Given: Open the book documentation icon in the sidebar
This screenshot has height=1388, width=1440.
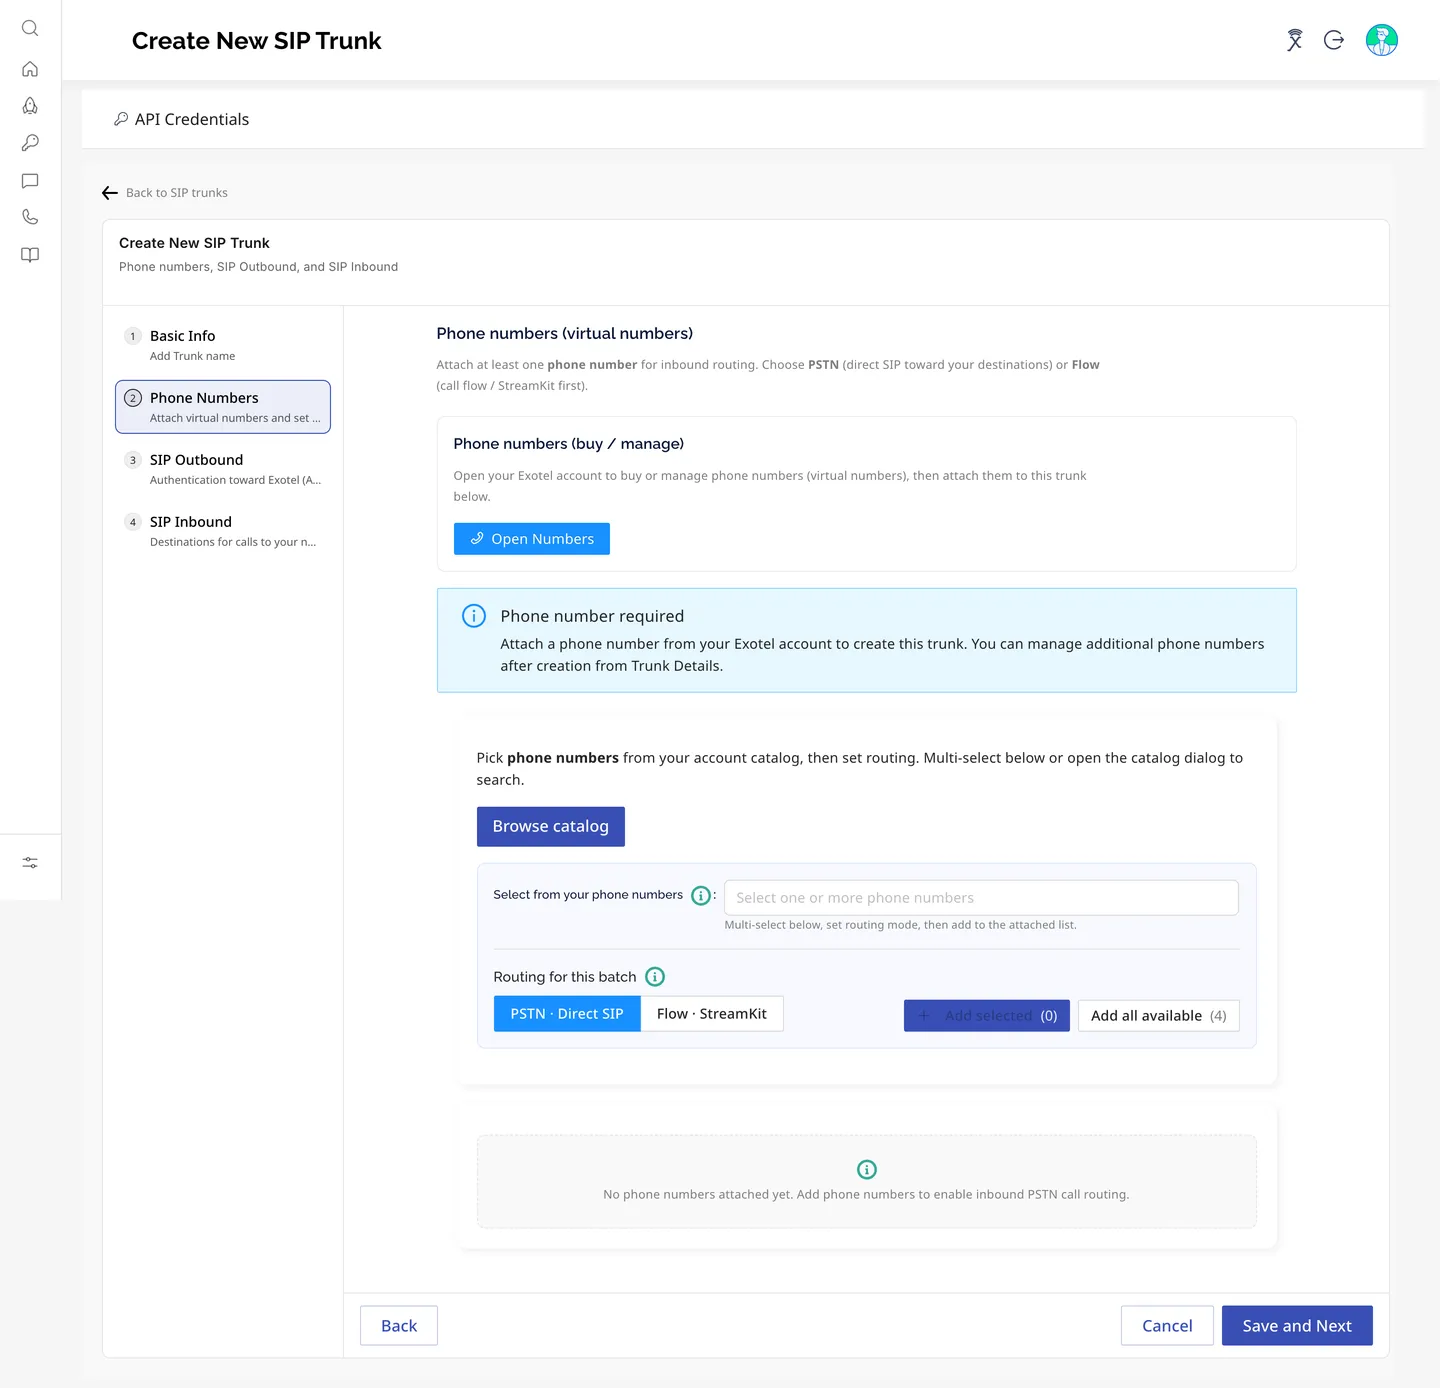Looking at the screenshot, I should click(x=30, y=255).
